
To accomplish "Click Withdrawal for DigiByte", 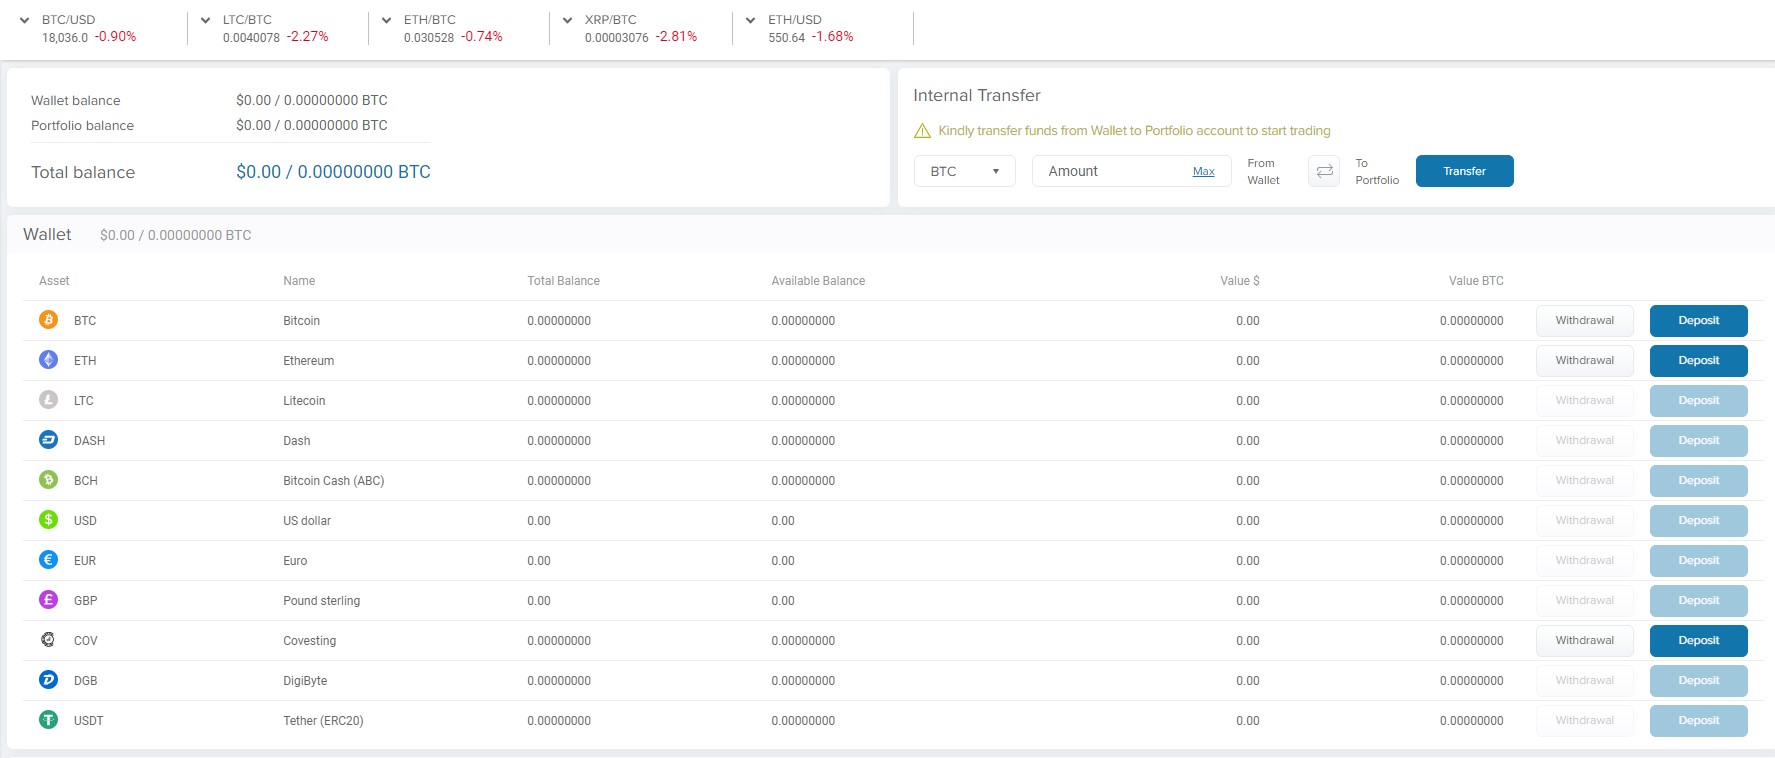I will (1585, 680).
